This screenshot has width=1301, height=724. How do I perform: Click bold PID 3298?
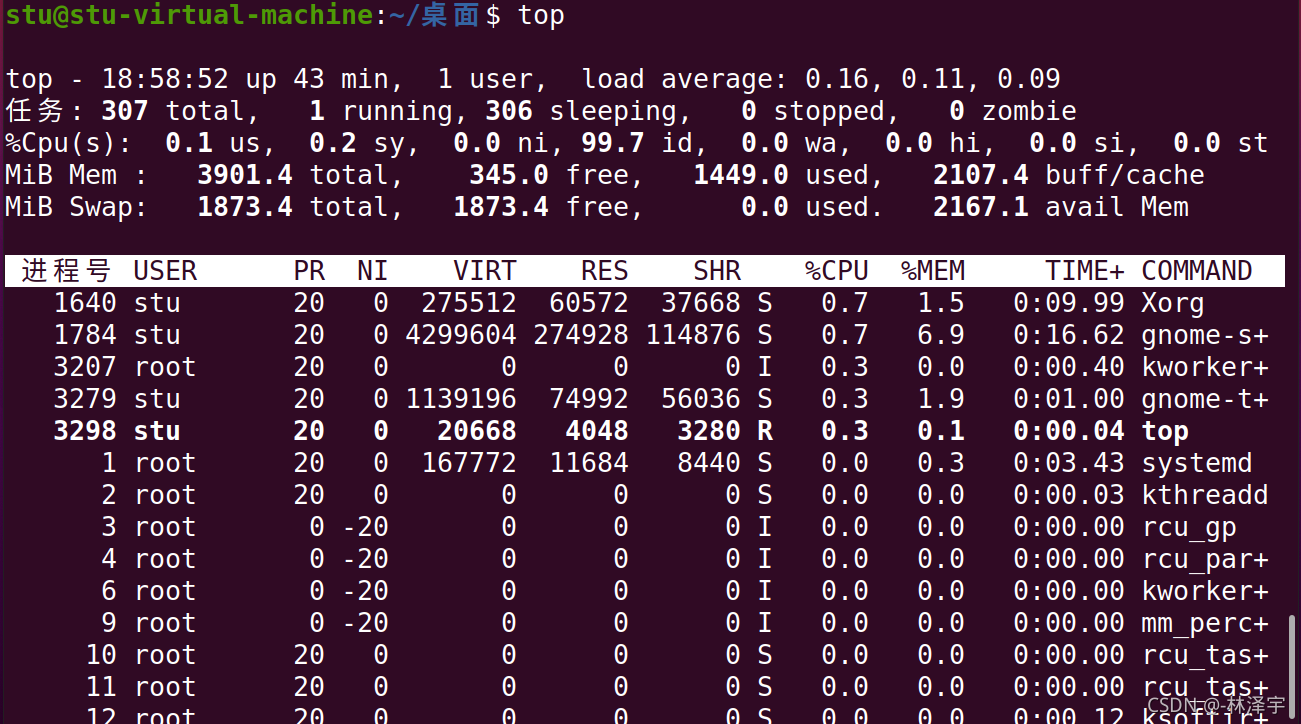pos(85,431)
